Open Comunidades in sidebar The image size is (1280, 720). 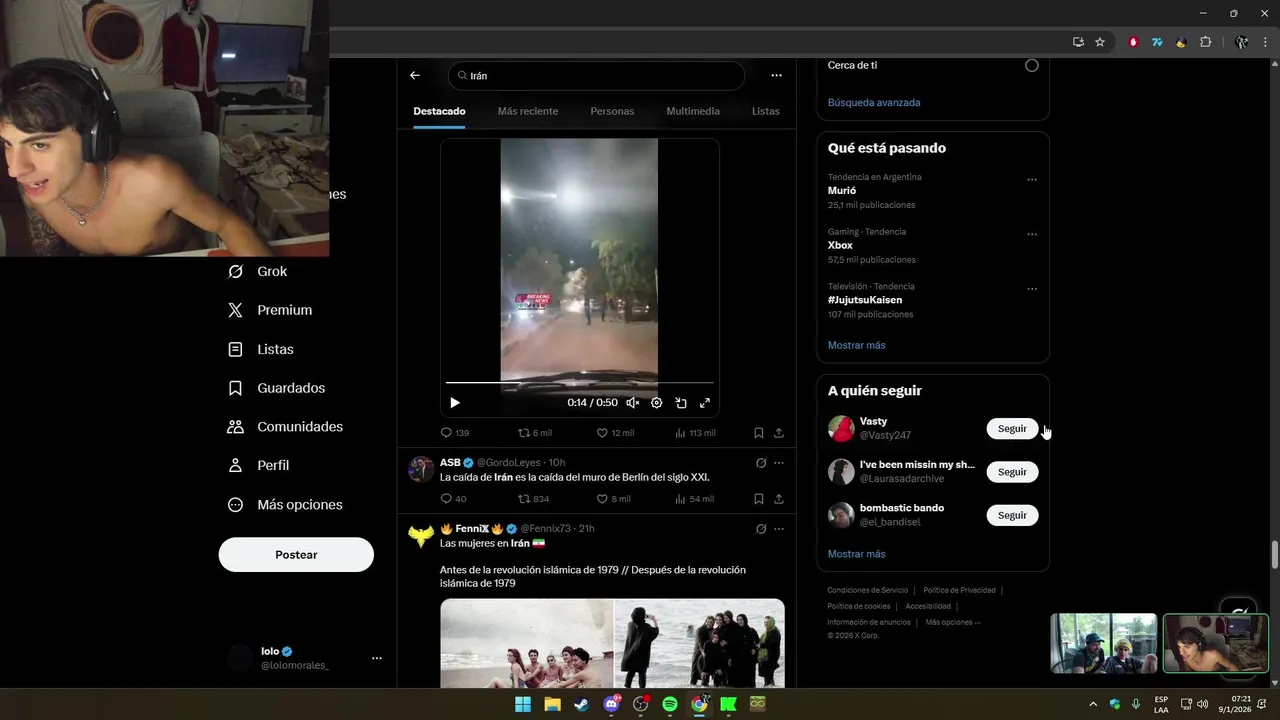[286, 427]
